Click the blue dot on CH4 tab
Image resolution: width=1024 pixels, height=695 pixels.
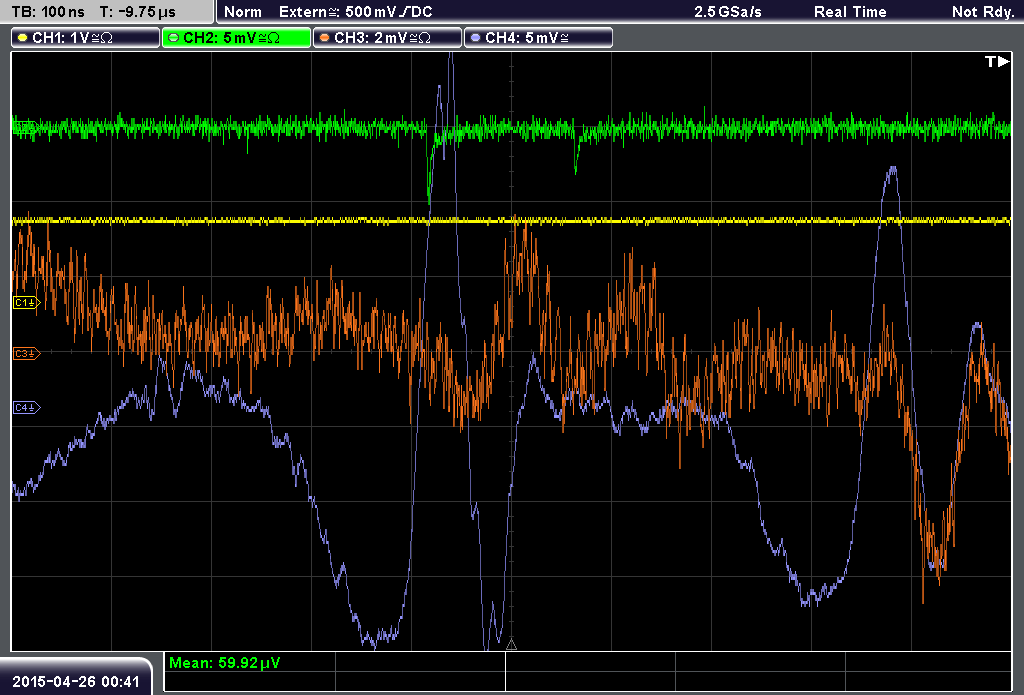click(x=475, y=38)
